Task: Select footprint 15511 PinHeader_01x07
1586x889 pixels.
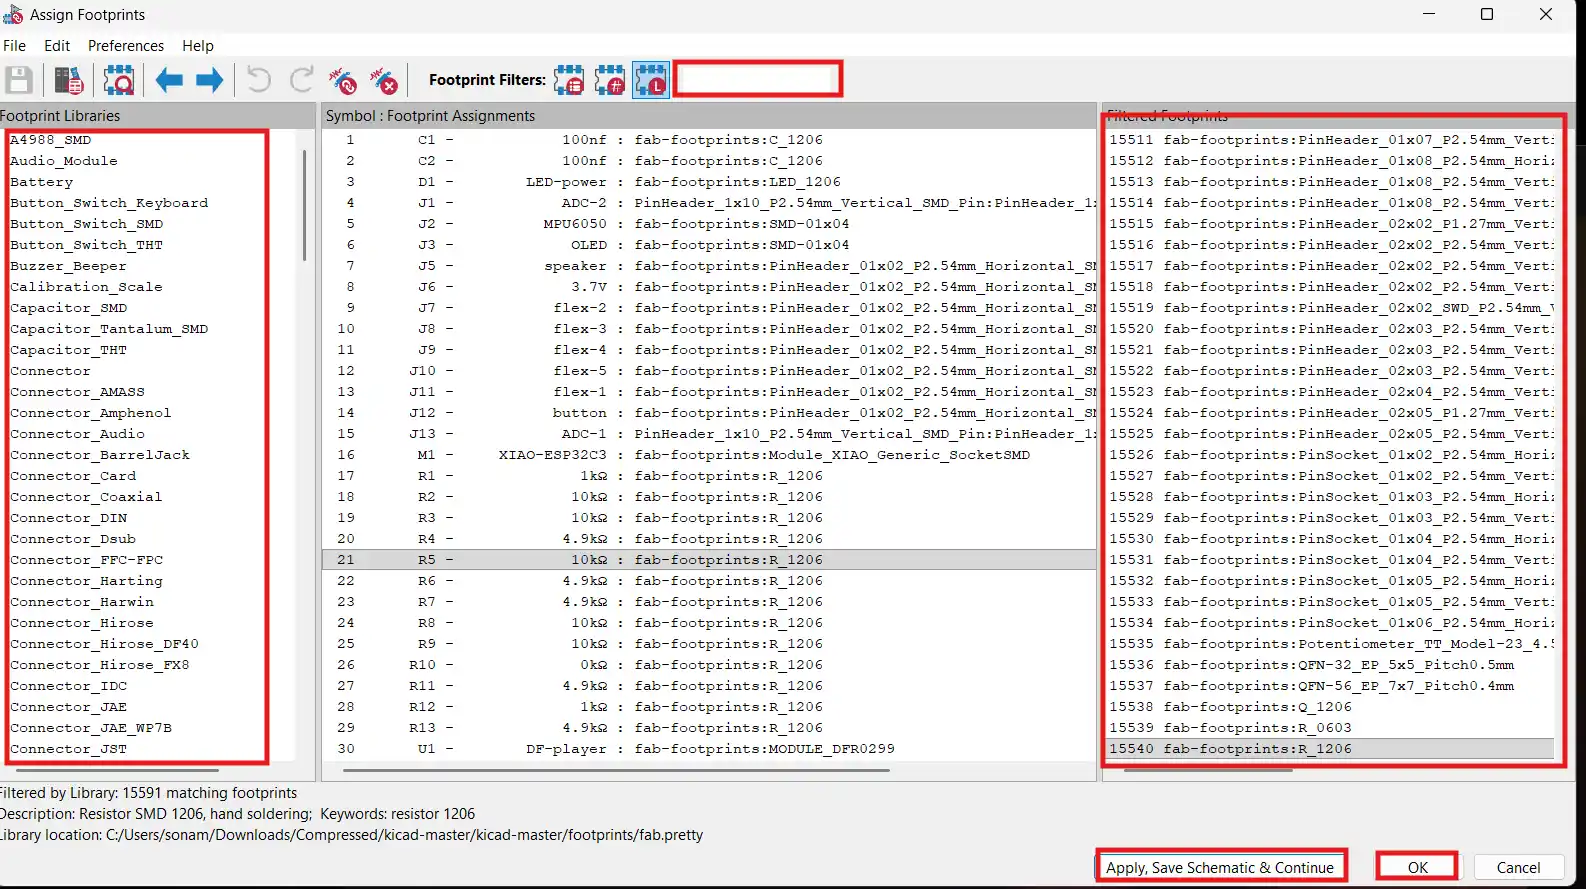Action: click(x=1331, y=140)
